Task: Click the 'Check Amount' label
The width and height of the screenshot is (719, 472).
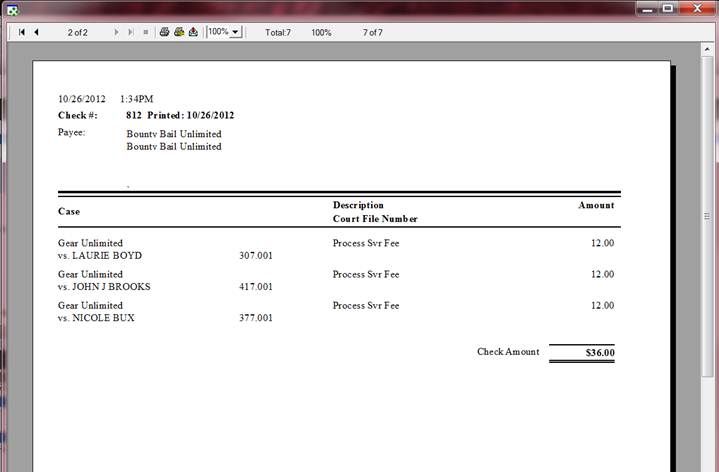Action: (508, 352)
